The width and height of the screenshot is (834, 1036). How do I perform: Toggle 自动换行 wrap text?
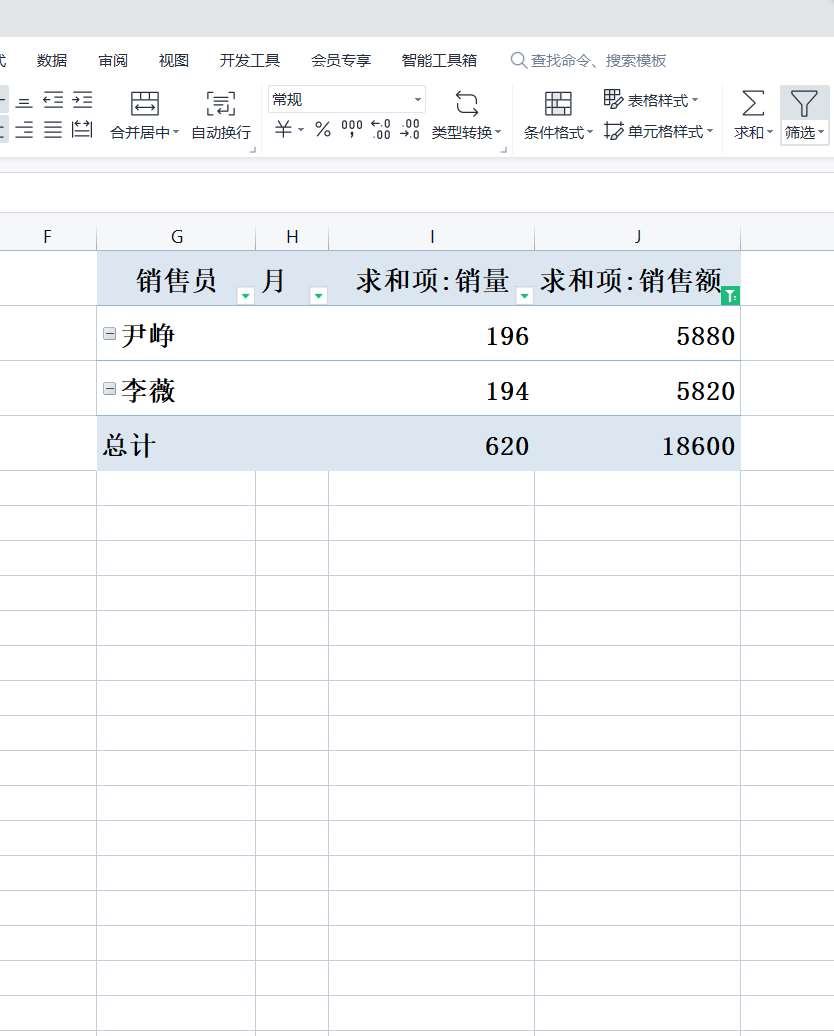[x=221, y=116]
